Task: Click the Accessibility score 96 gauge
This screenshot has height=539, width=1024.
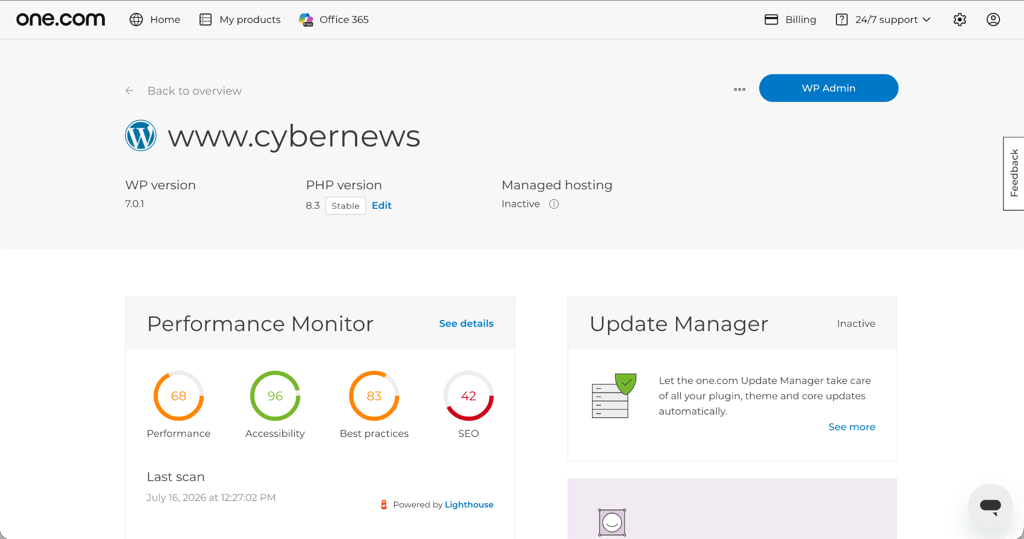Action: tap(275, 396)
